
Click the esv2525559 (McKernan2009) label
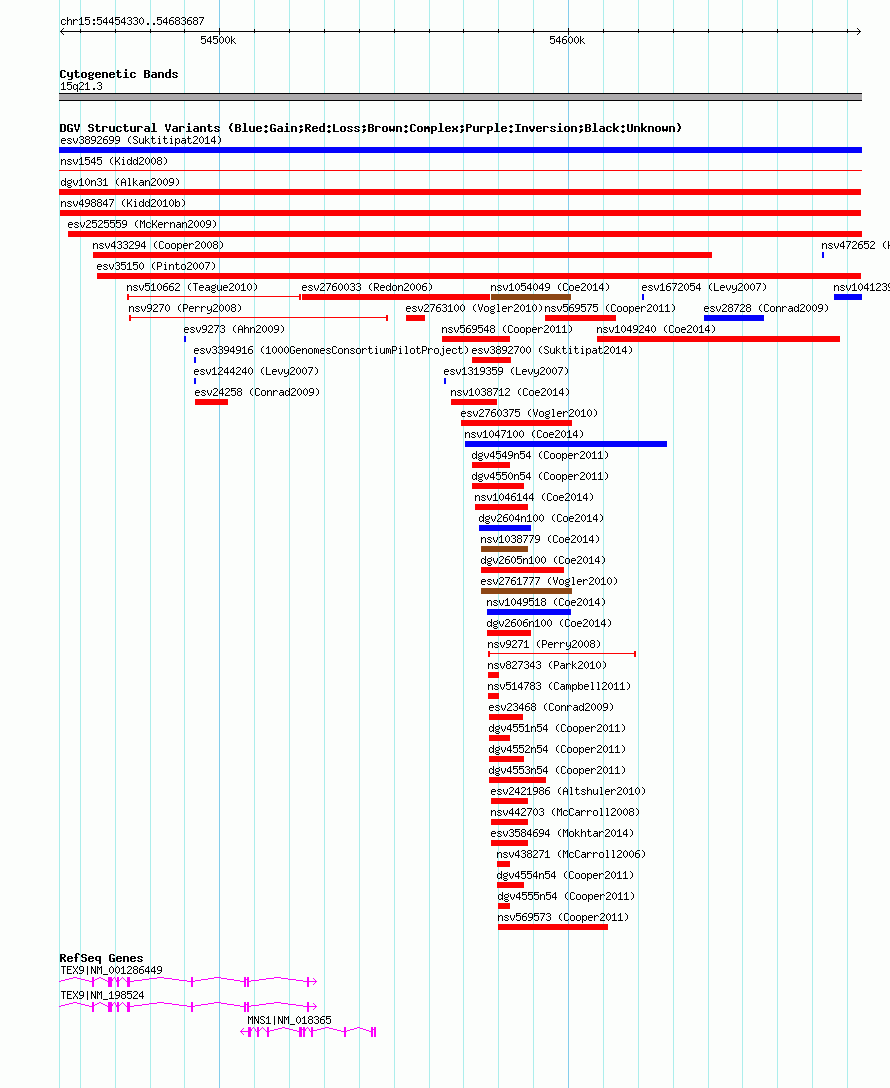point(142,224)
